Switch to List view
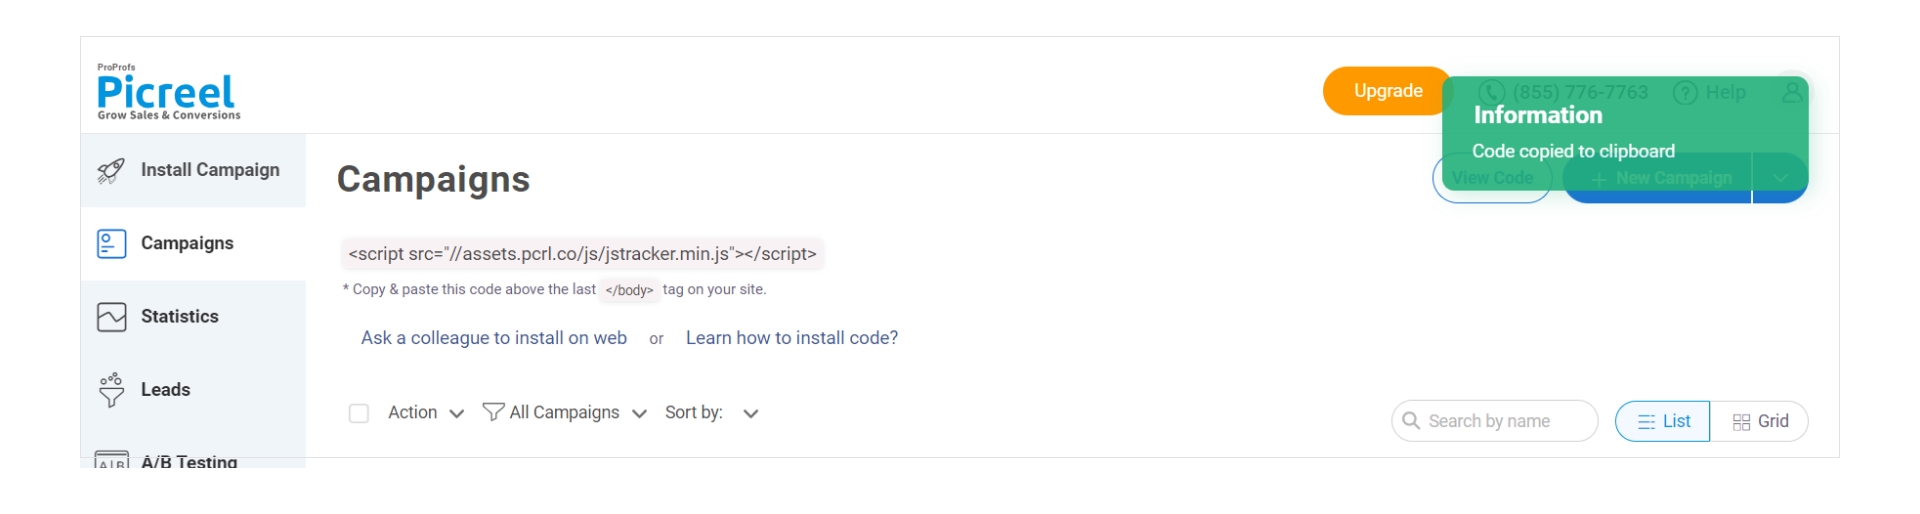Viewport: 1920px width, 514px height. click(x=1663, y=421)
